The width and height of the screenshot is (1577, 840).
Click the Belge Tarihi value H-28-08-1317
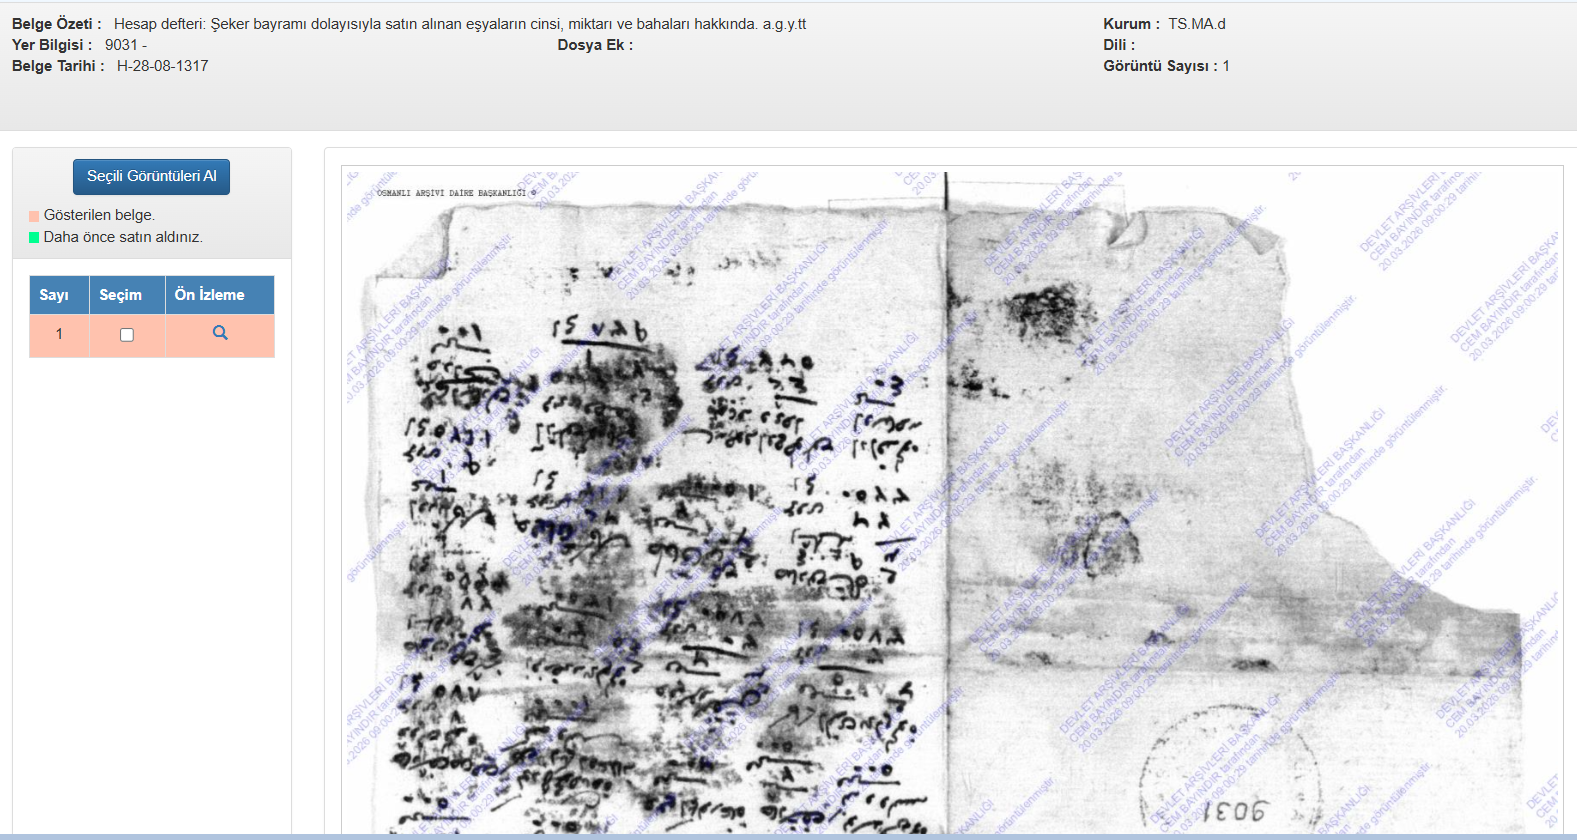coord(163,66)
